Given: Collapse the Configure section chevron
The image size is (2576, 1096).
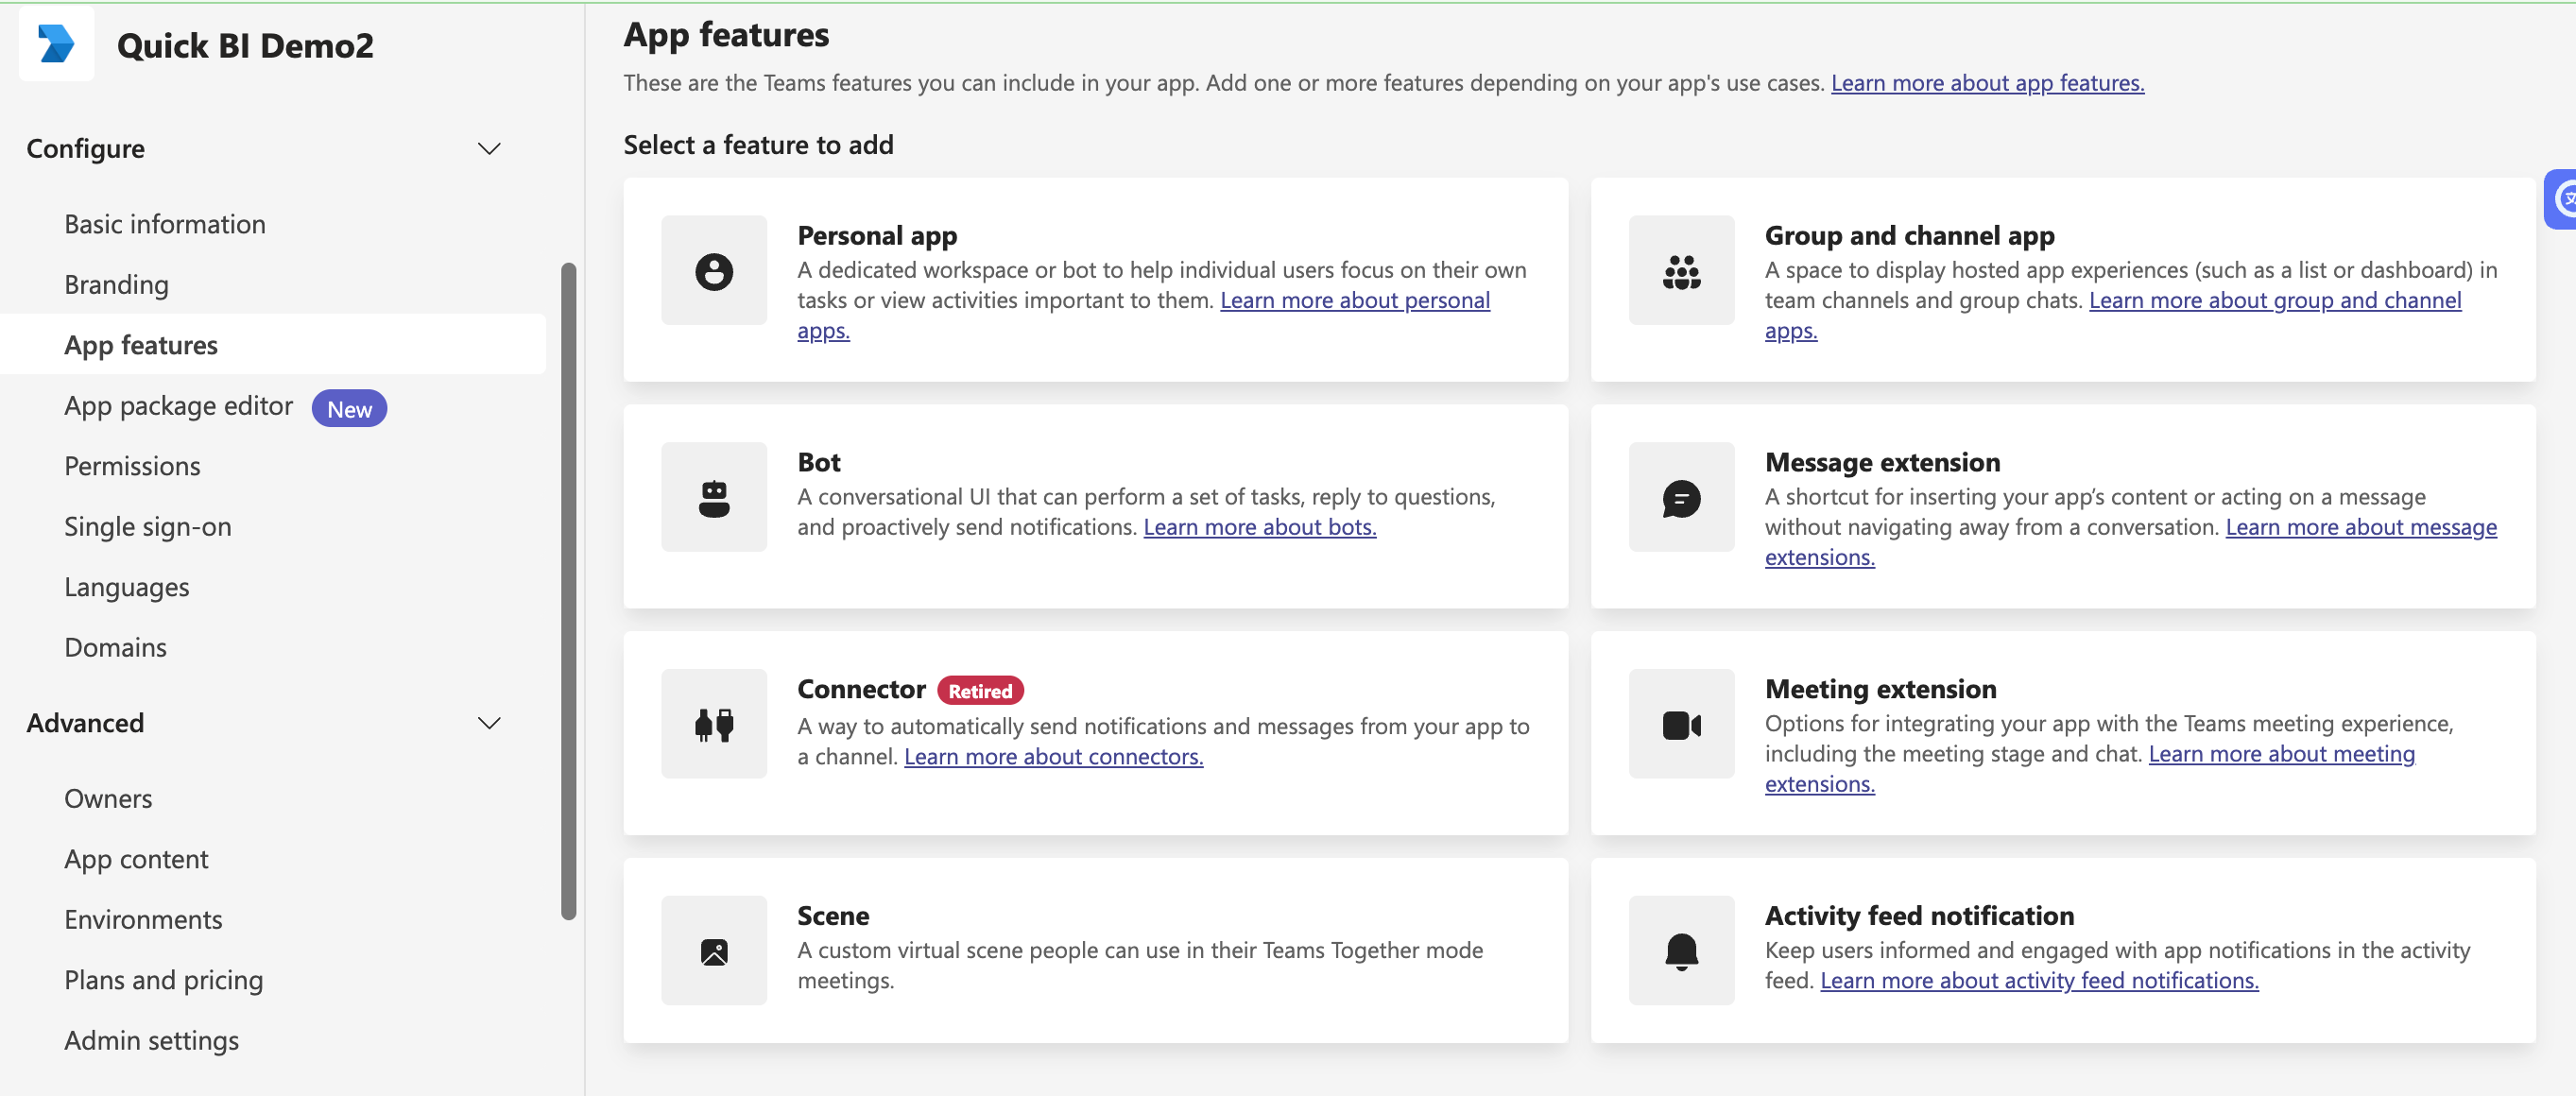Looking at the screenshot, I should [x=488, y=149].
